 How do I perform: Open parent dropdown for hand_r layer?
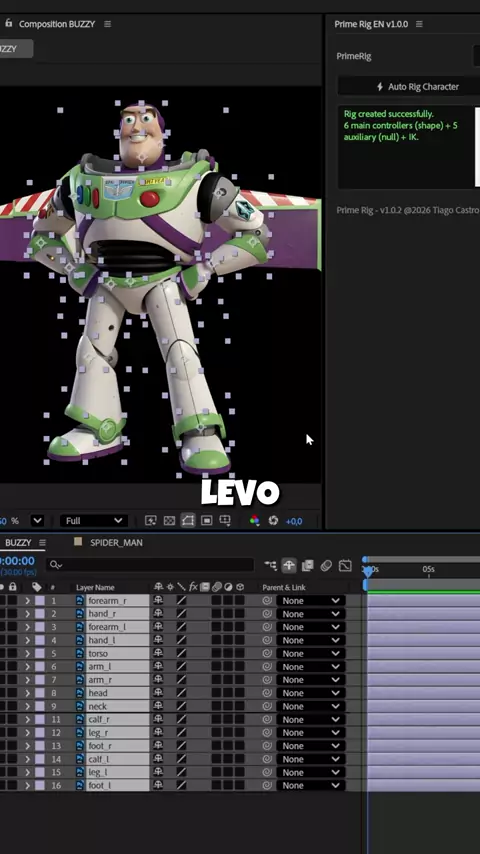(x=311, y=614)
